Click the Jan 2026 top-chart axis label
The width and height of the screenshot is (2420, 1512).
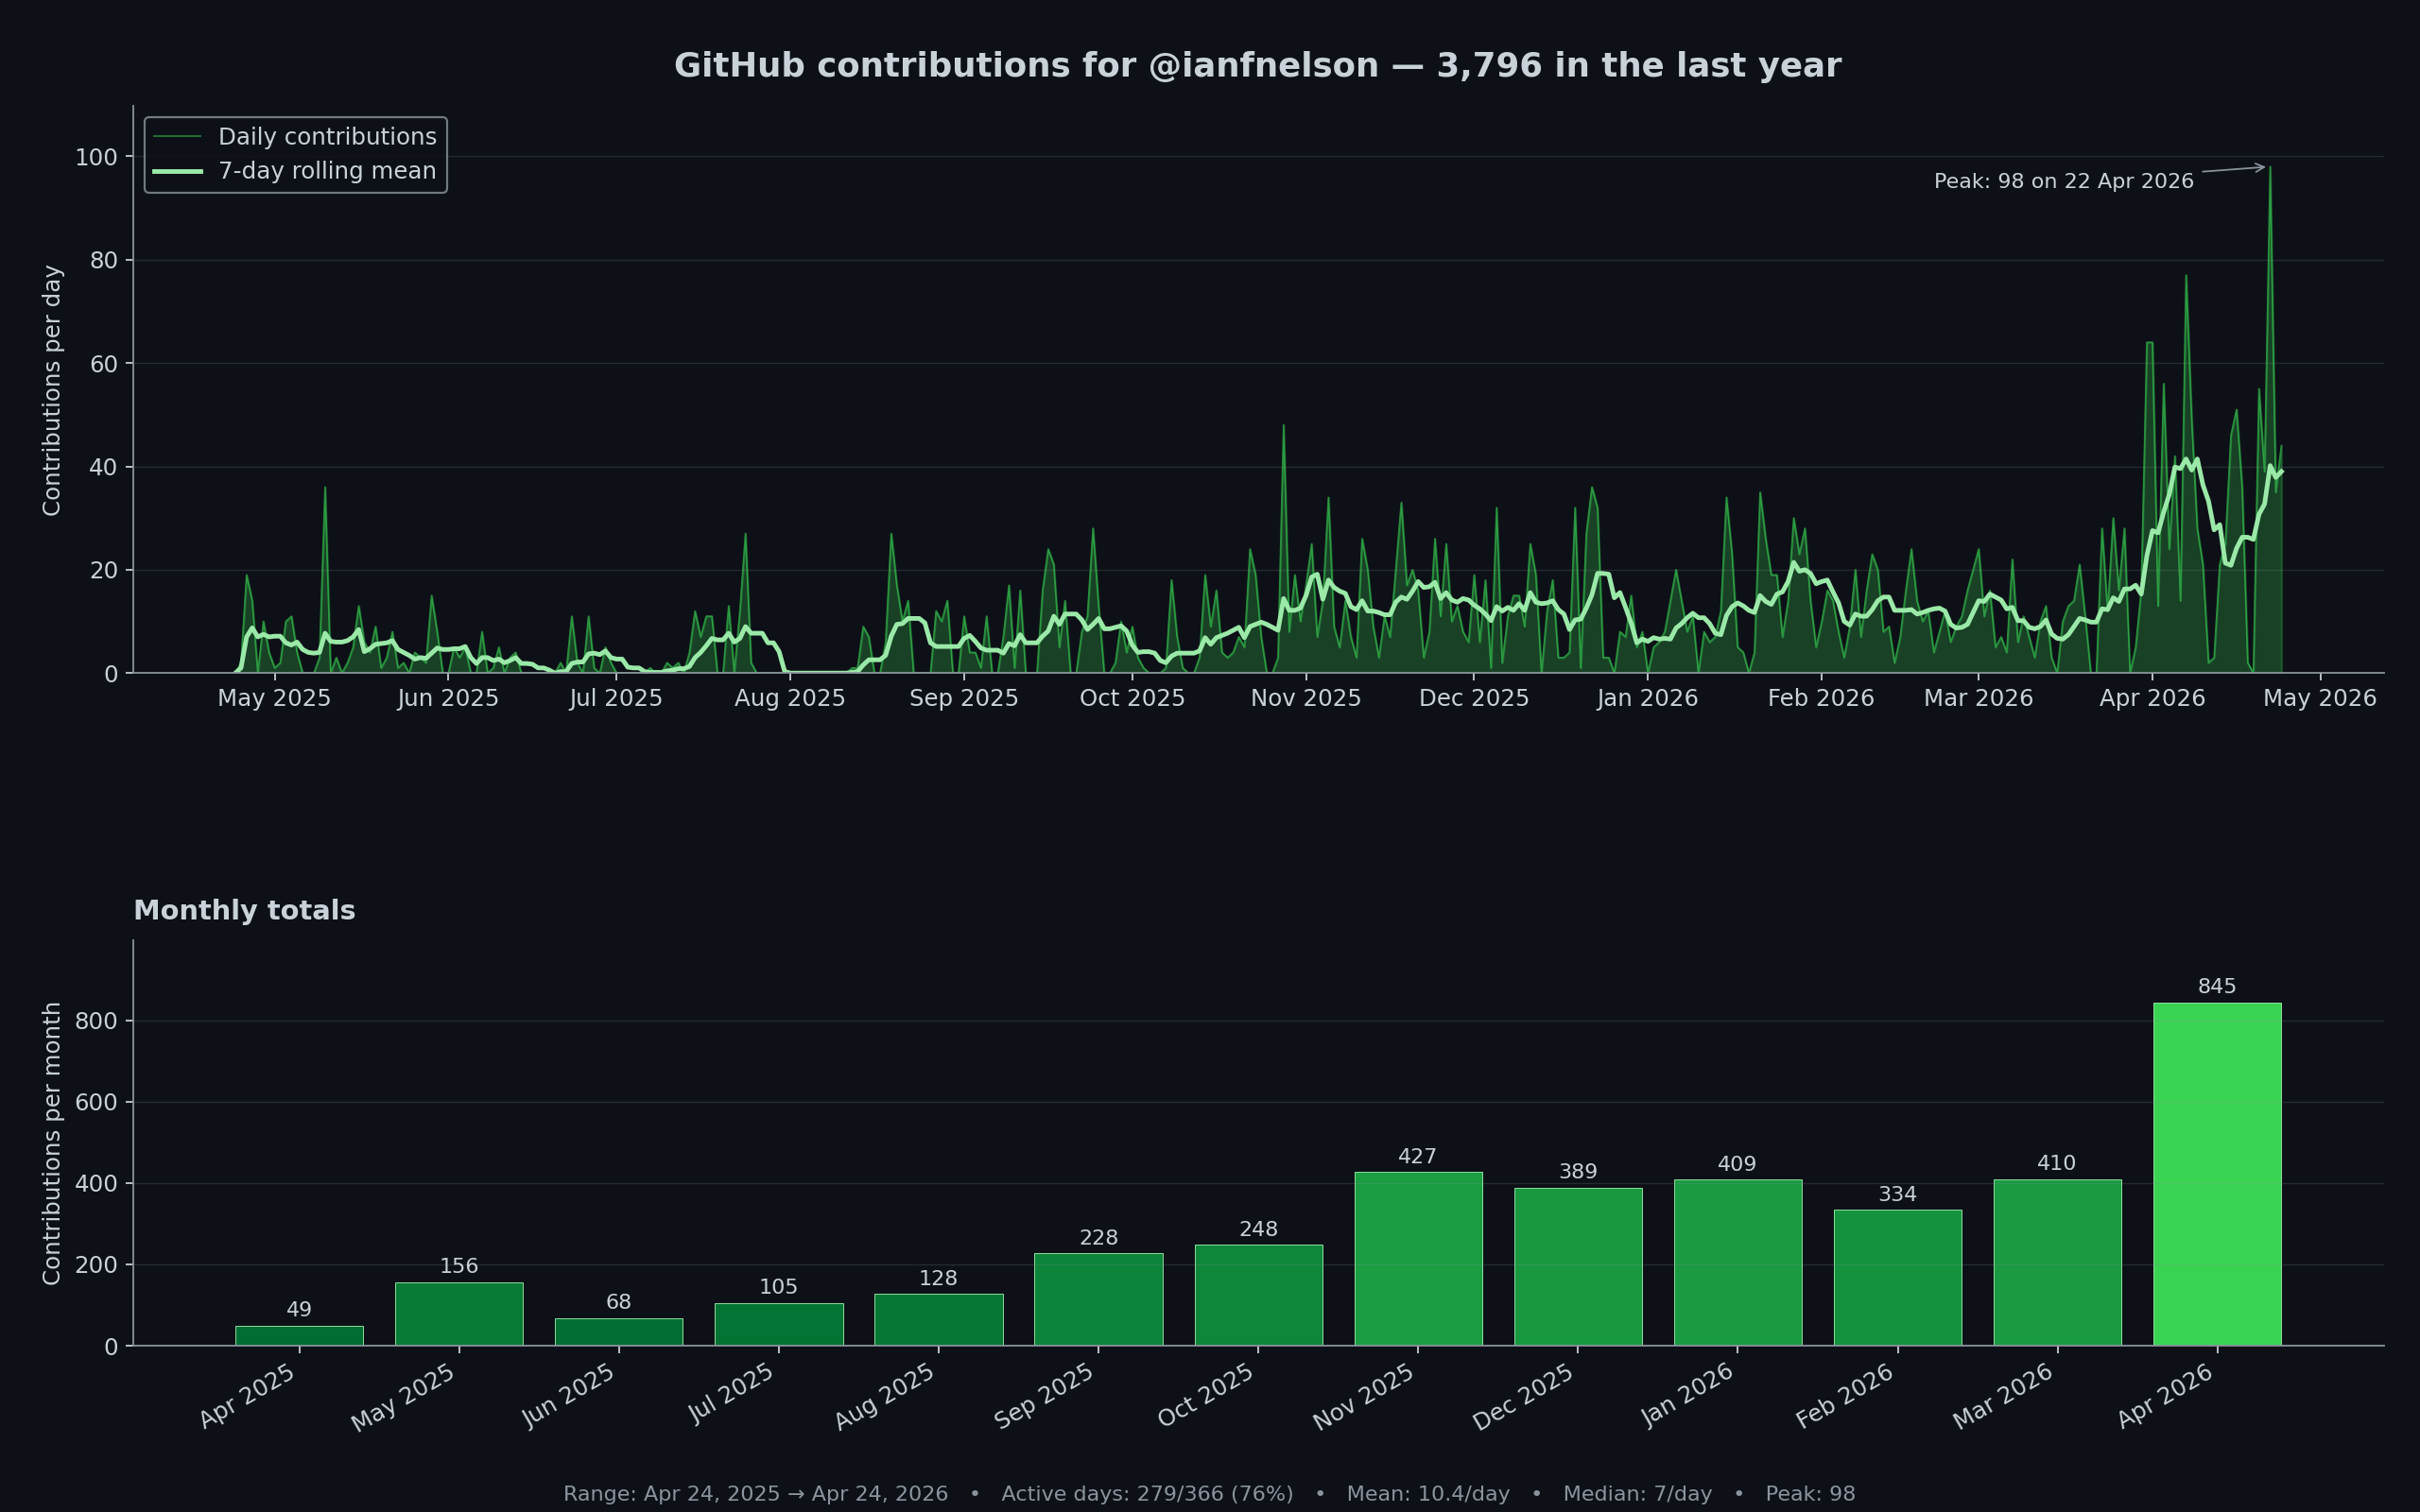point(1647,698)
